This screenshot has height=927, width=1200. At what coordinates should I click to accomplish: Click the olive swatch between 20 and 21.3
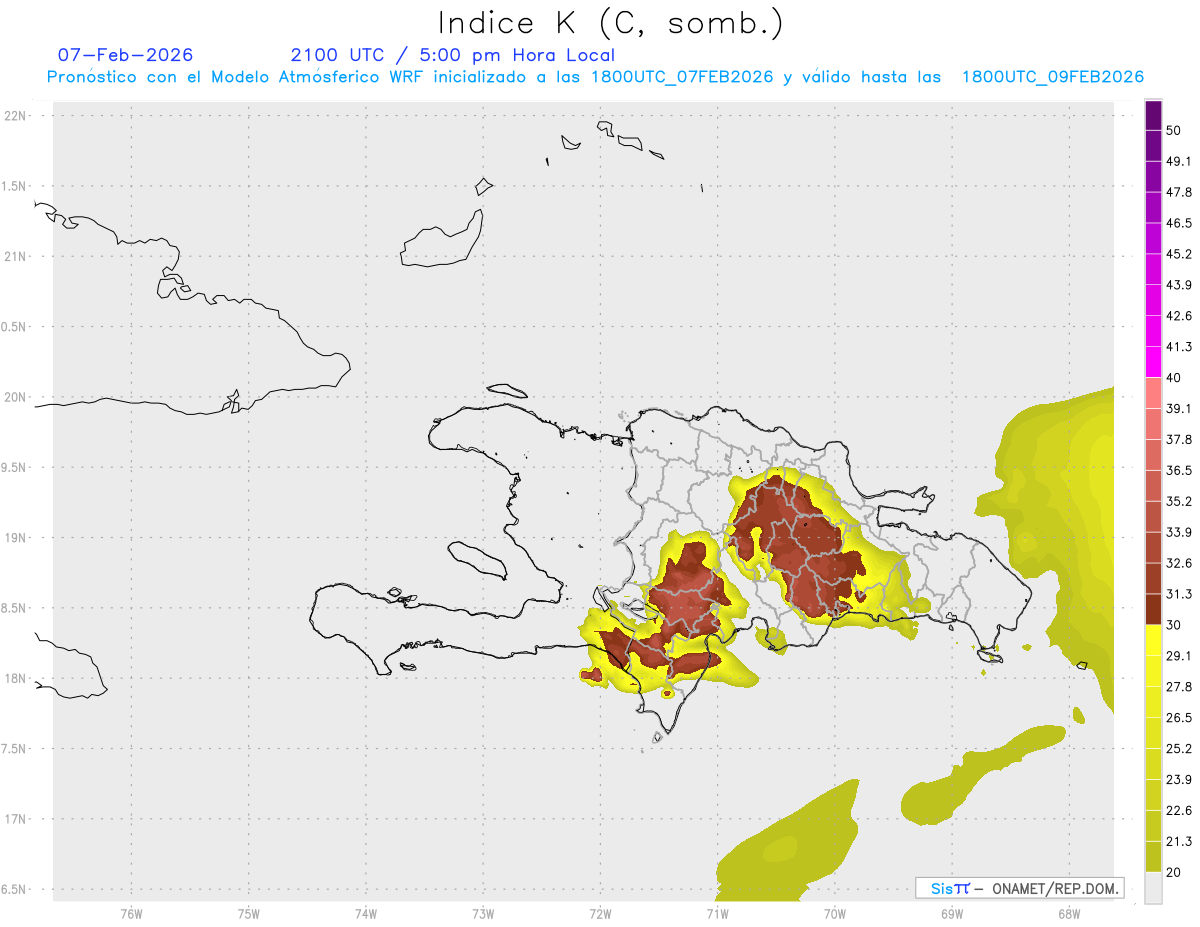click(x=1154, y=856)
